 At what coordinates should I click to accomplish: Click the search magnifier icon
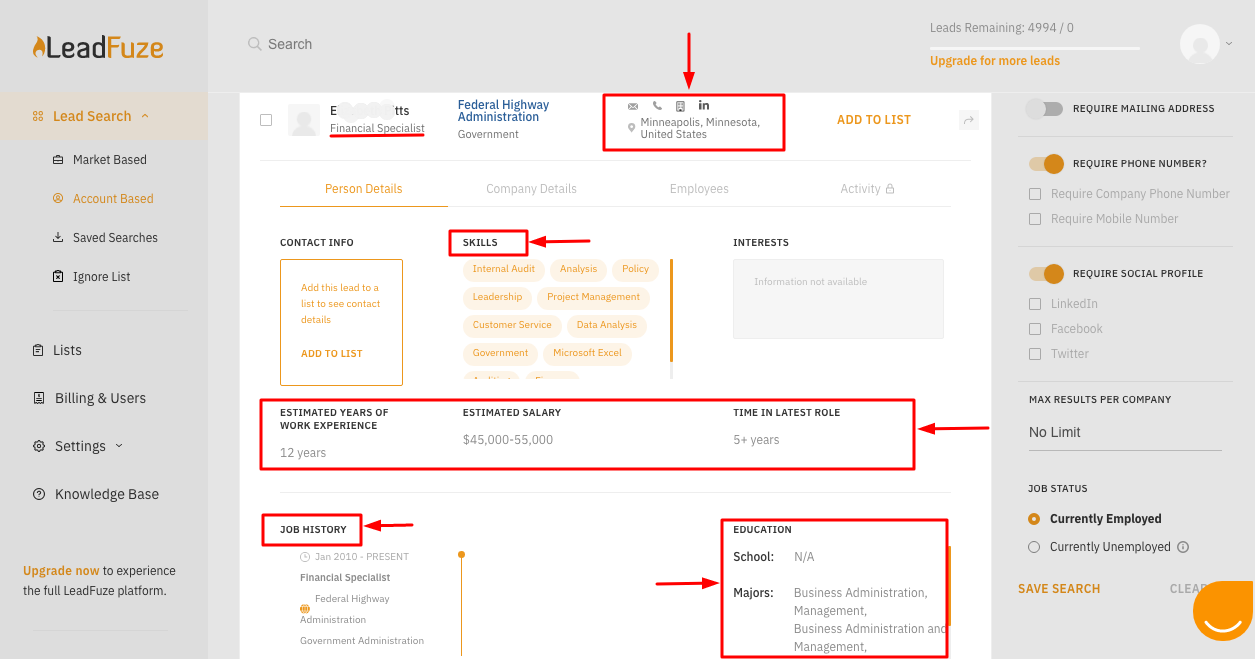click(255, 44)
